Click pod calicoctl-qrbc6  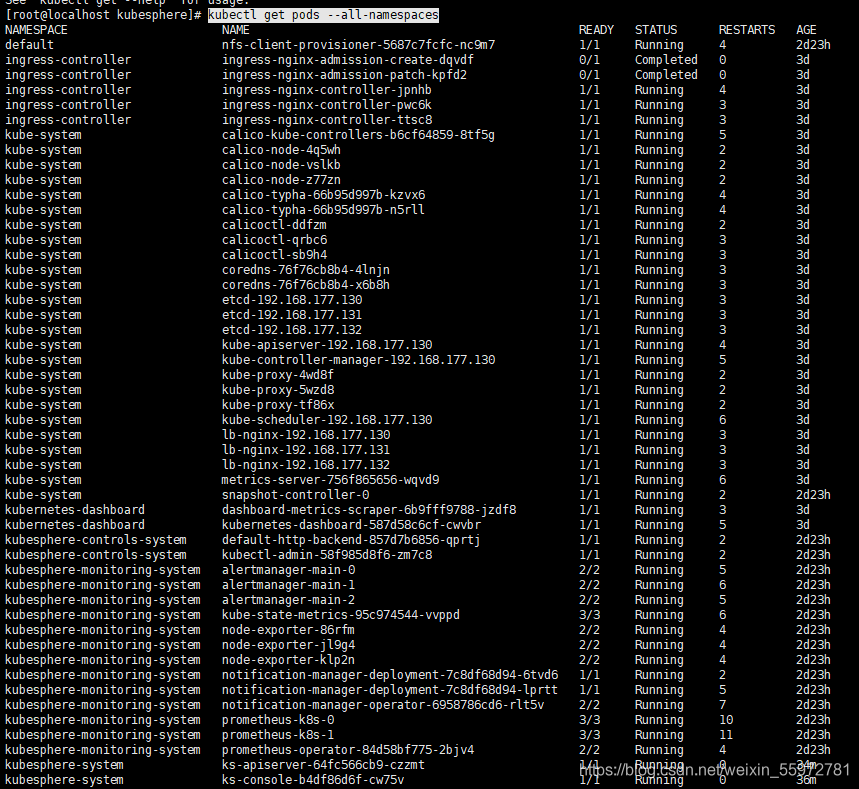point(274,240)
